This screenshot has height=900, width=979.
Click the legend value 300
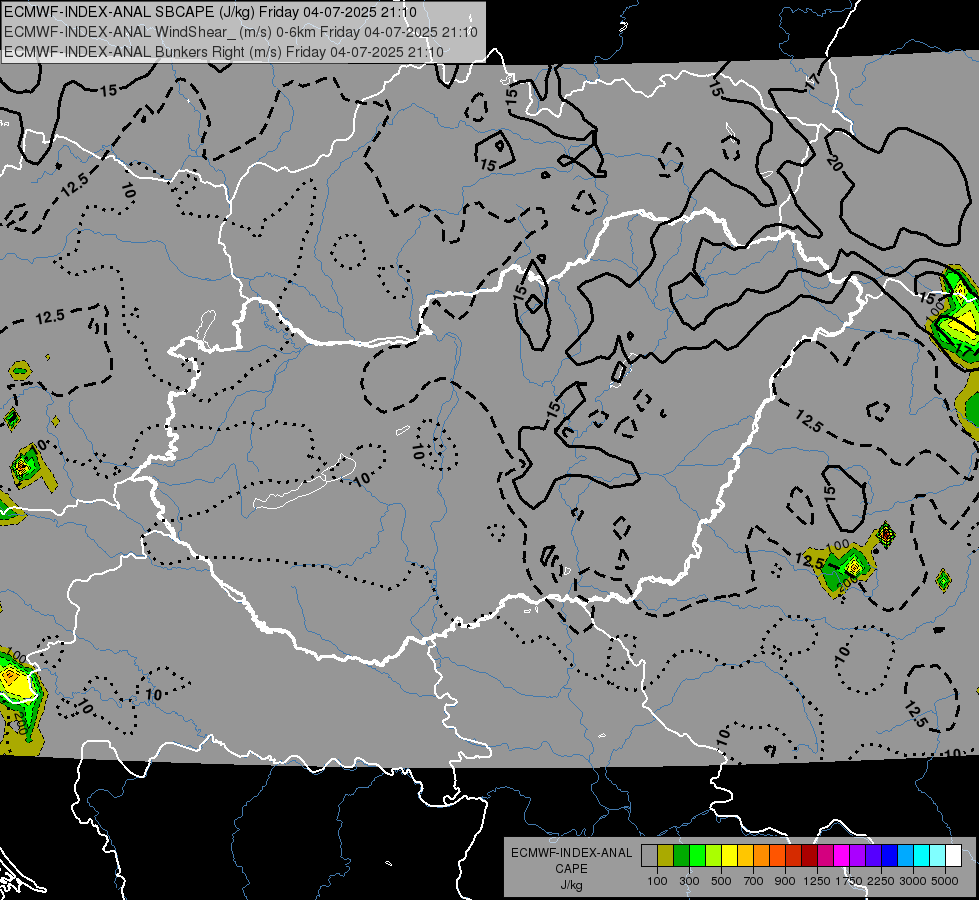(x=689, y=881)
